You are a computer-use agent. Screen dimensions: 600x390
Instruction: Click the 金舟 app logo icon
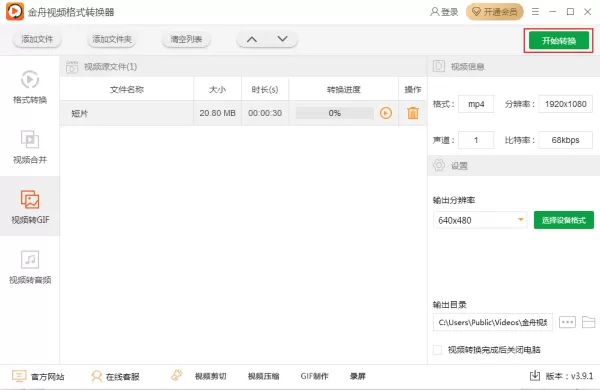coord(15,11)
